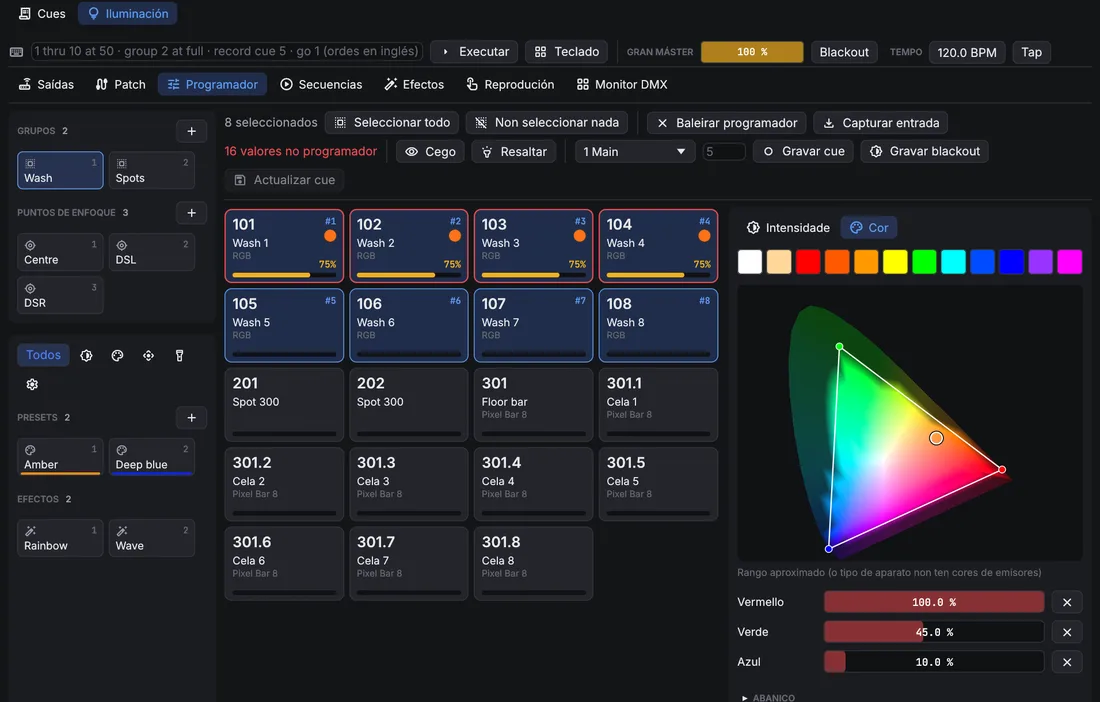
Task: Toggle Cego blind mode
Action: [430, 151]
